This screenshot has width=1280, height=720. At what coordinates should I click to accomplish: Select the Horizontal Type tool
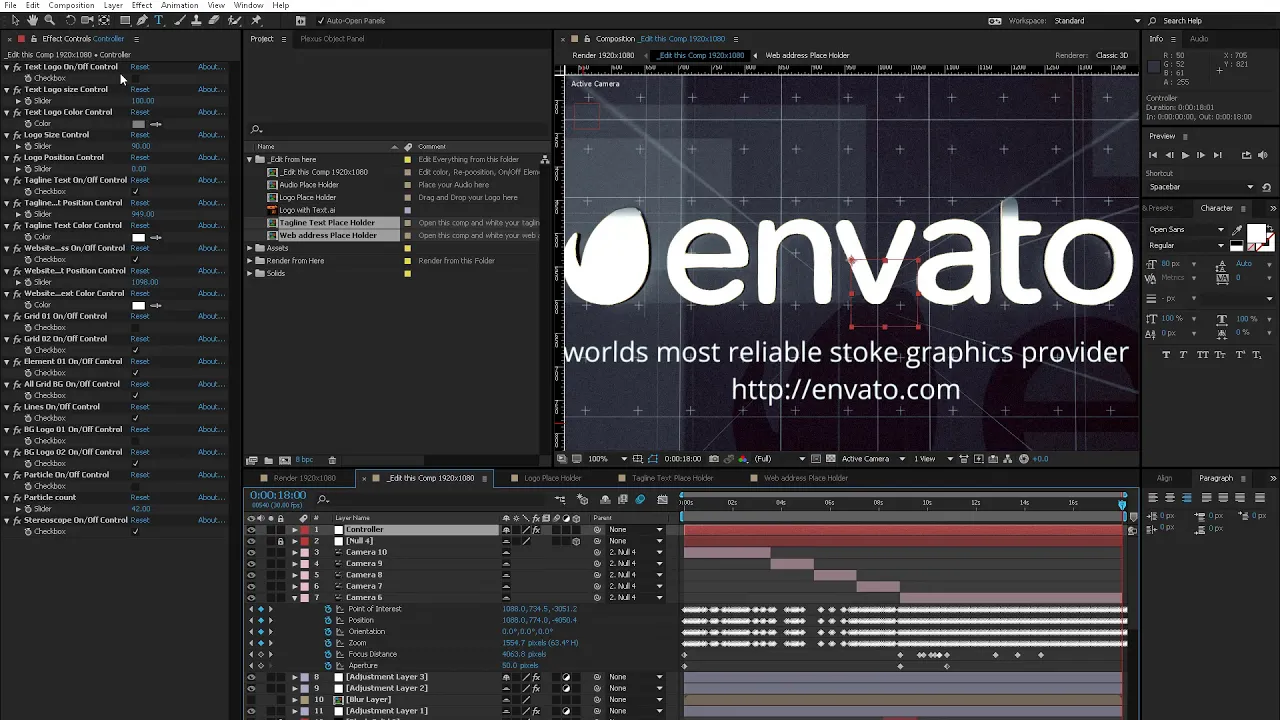pyautogui.click(x=159, y=20)
